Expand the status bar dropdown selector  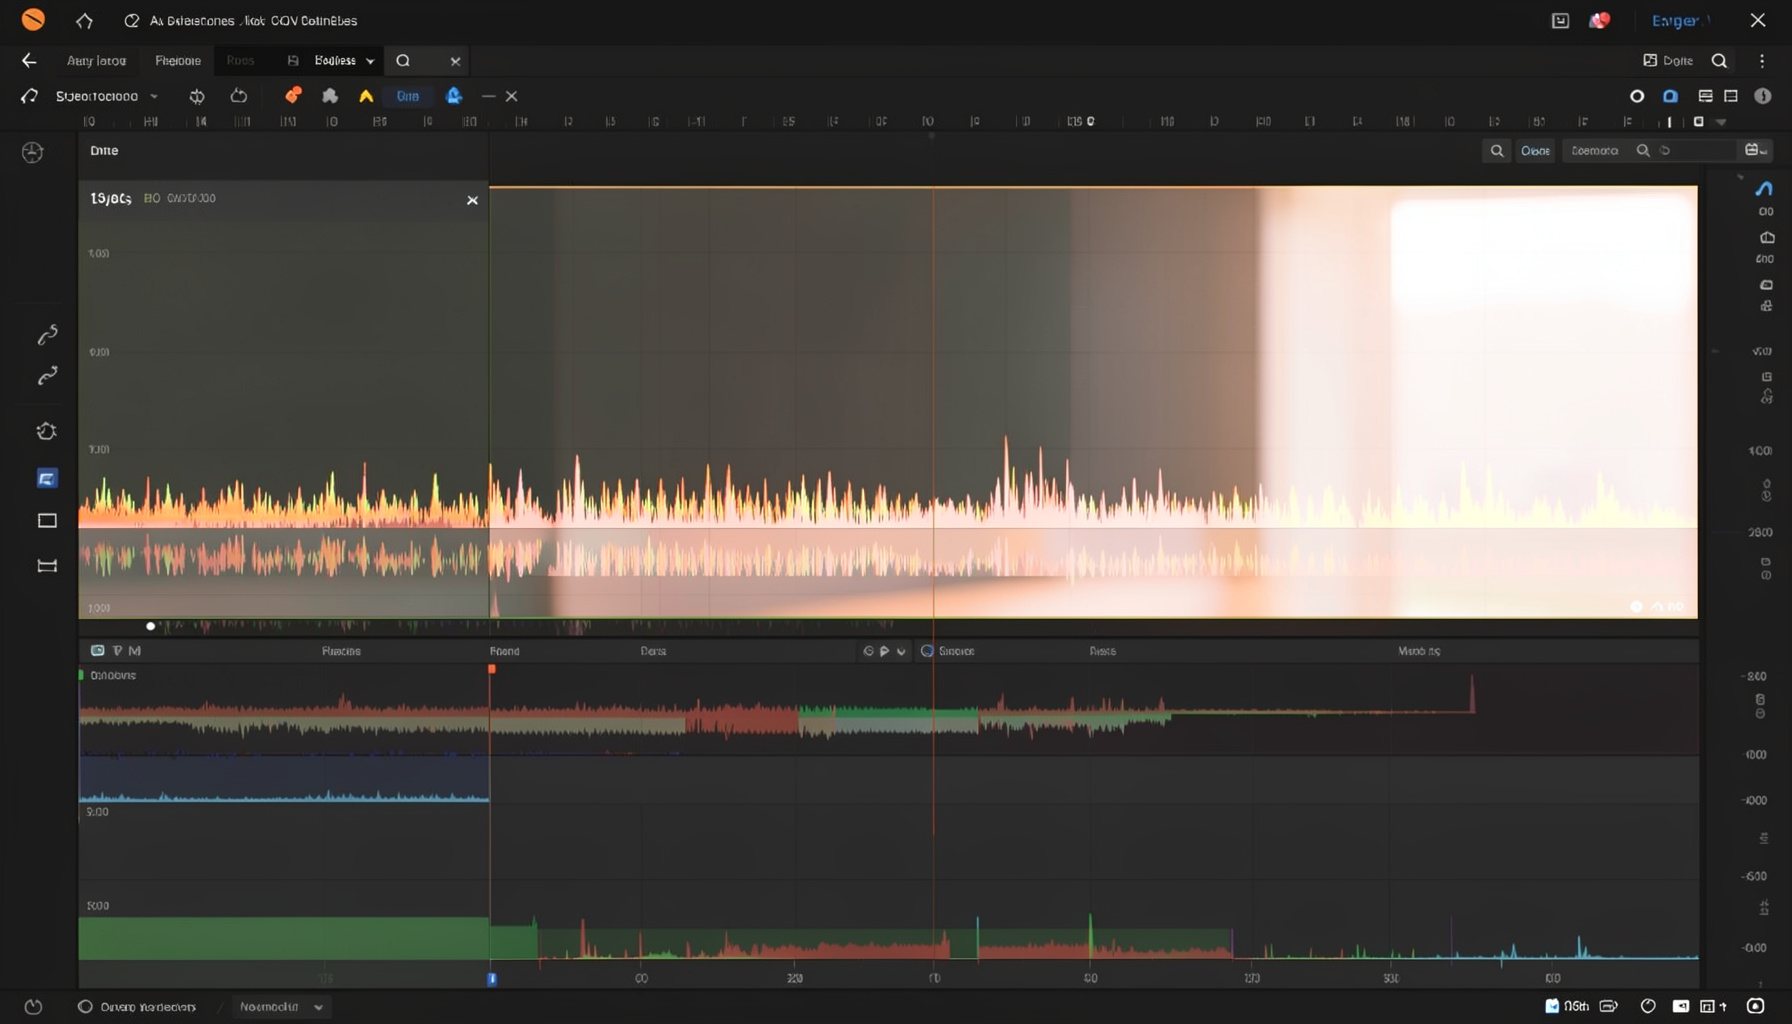(x=281, y=1007)
